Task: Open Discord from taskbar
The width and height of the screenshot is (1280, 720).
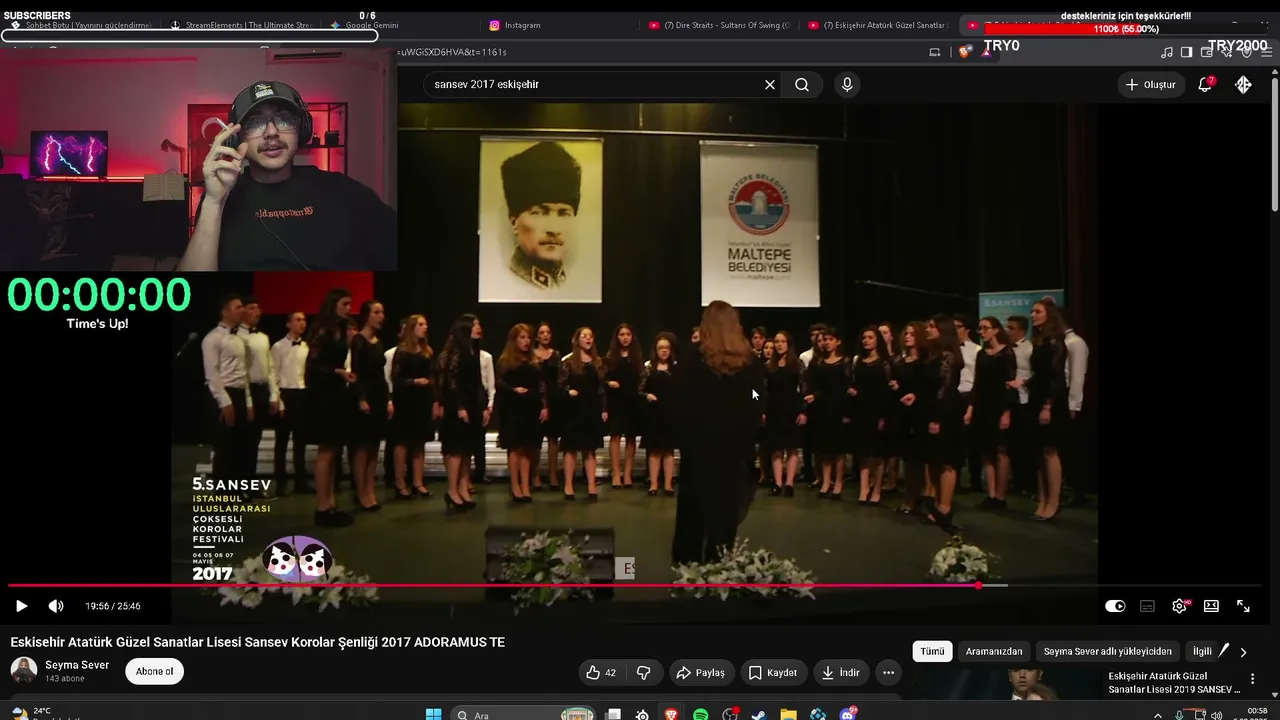Action: 848,714
